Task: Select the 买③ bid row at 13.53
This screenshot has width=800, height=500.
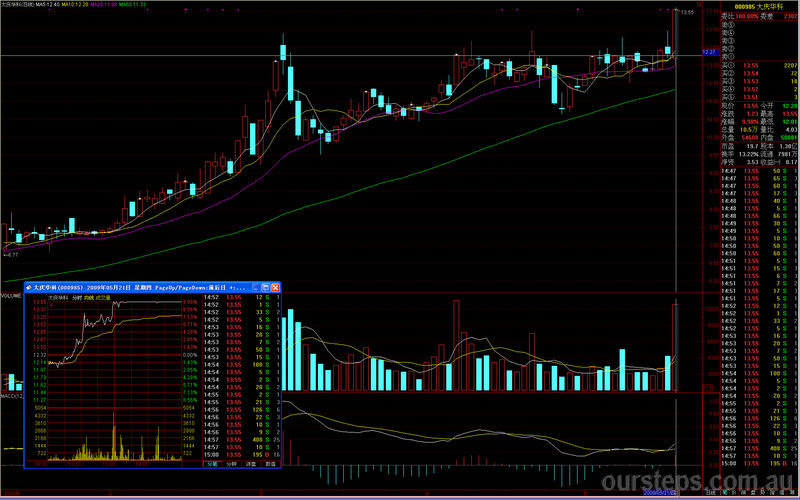Action: pos(759,81)
